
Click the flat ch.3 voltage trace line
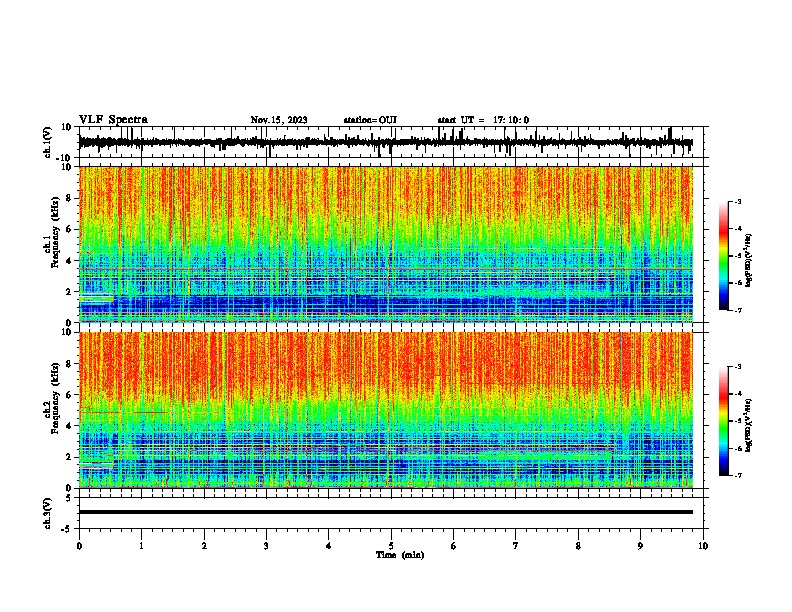tap(385, 512)
